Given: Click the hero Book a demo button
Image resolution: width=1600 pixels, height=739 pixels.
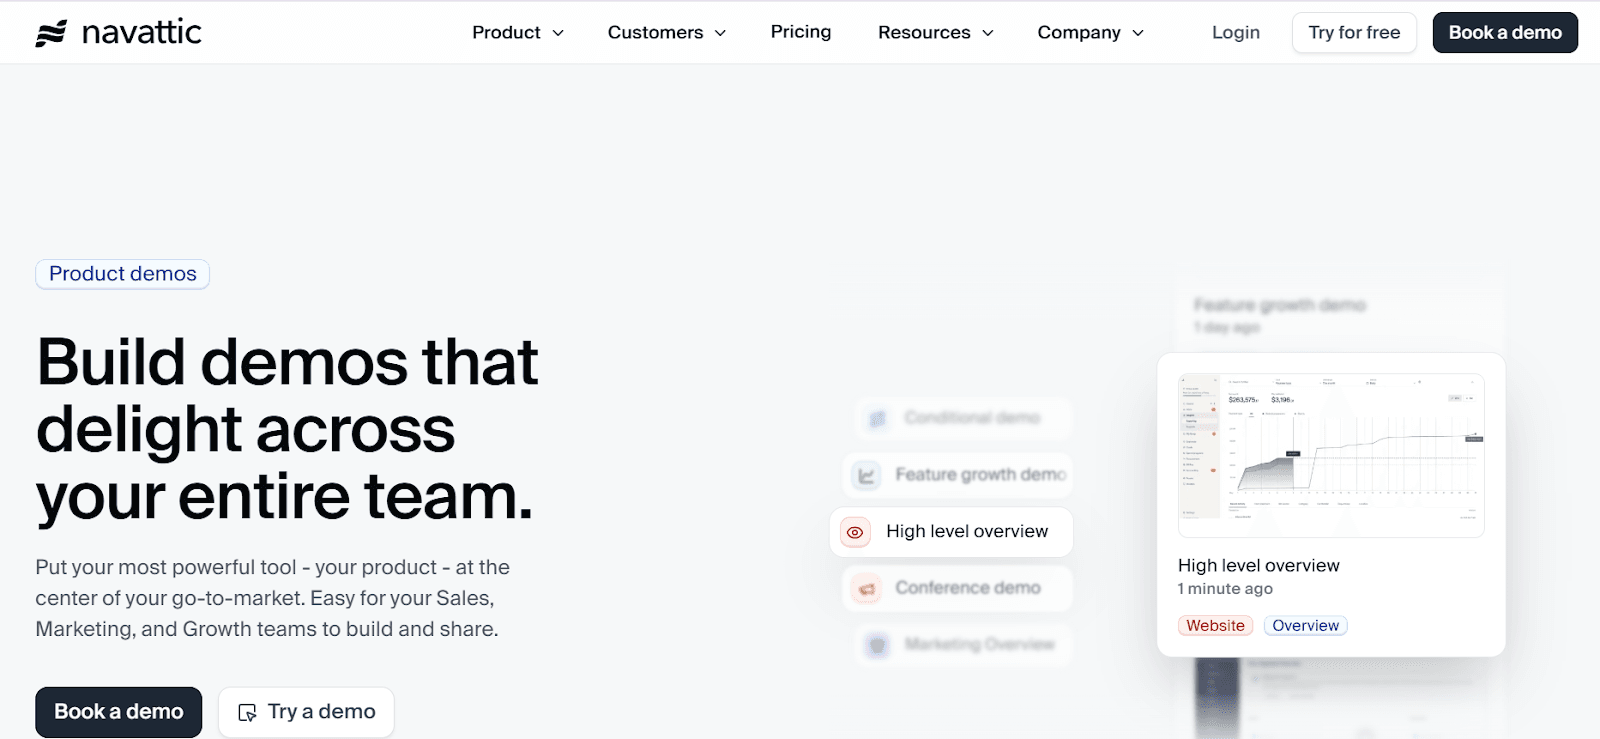Looking at the screenshot, I should (119, 712).
